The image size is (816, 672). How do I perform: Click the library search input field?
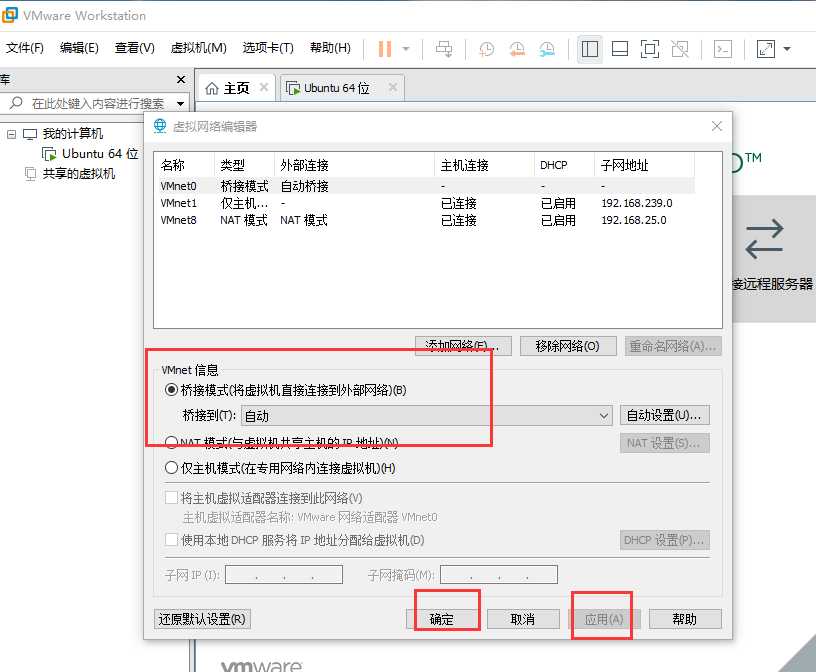pos(98,103)
